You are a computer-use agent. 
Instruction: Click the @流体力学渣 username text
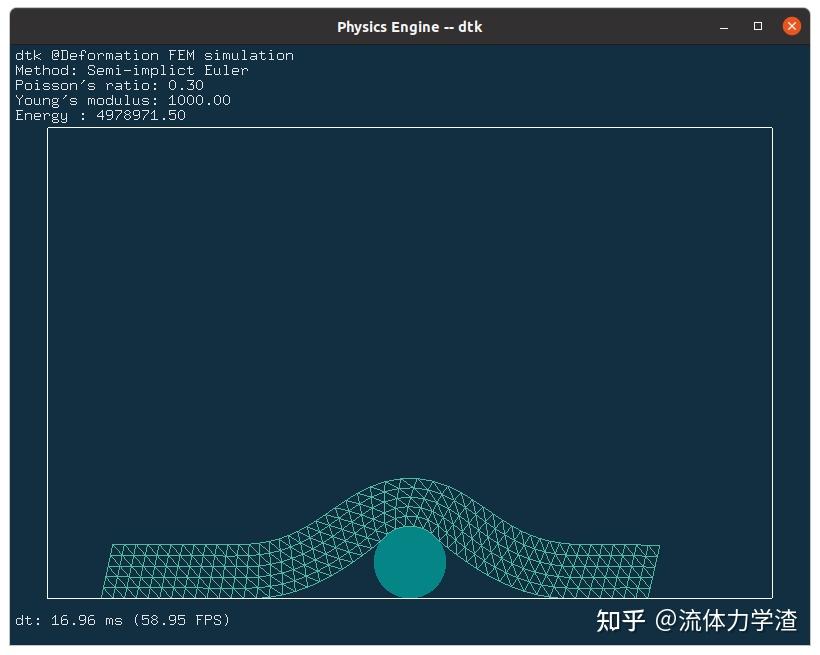coord(727,620)
